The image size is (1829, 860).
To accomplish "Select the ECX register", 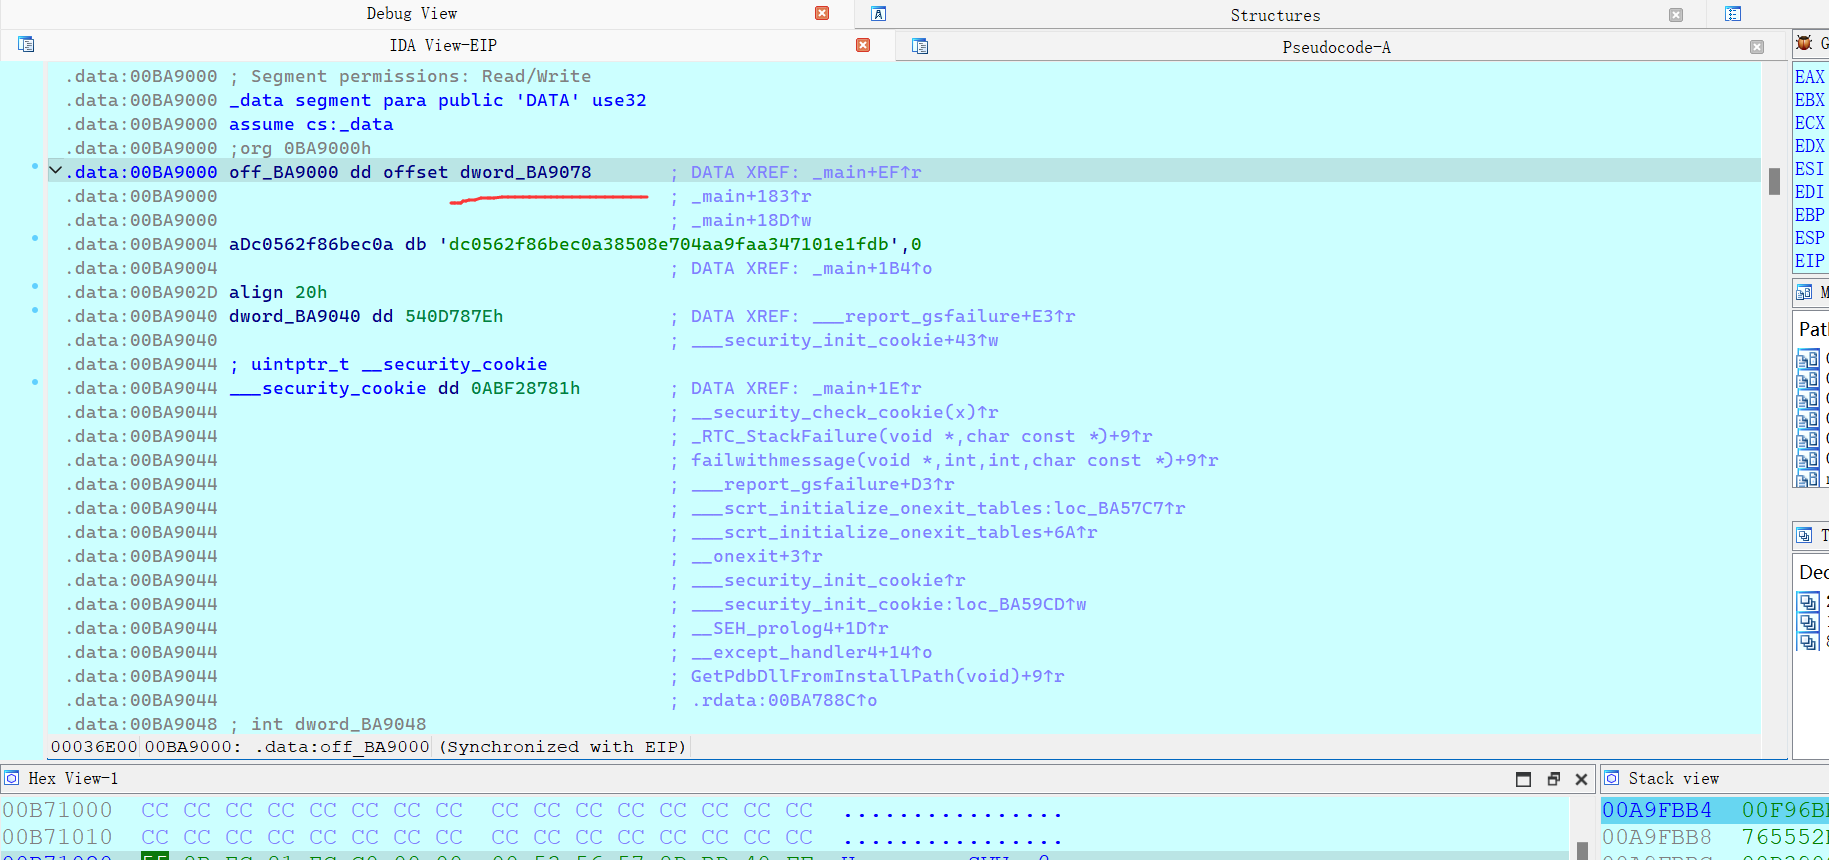I will (x=1810, y=123).
